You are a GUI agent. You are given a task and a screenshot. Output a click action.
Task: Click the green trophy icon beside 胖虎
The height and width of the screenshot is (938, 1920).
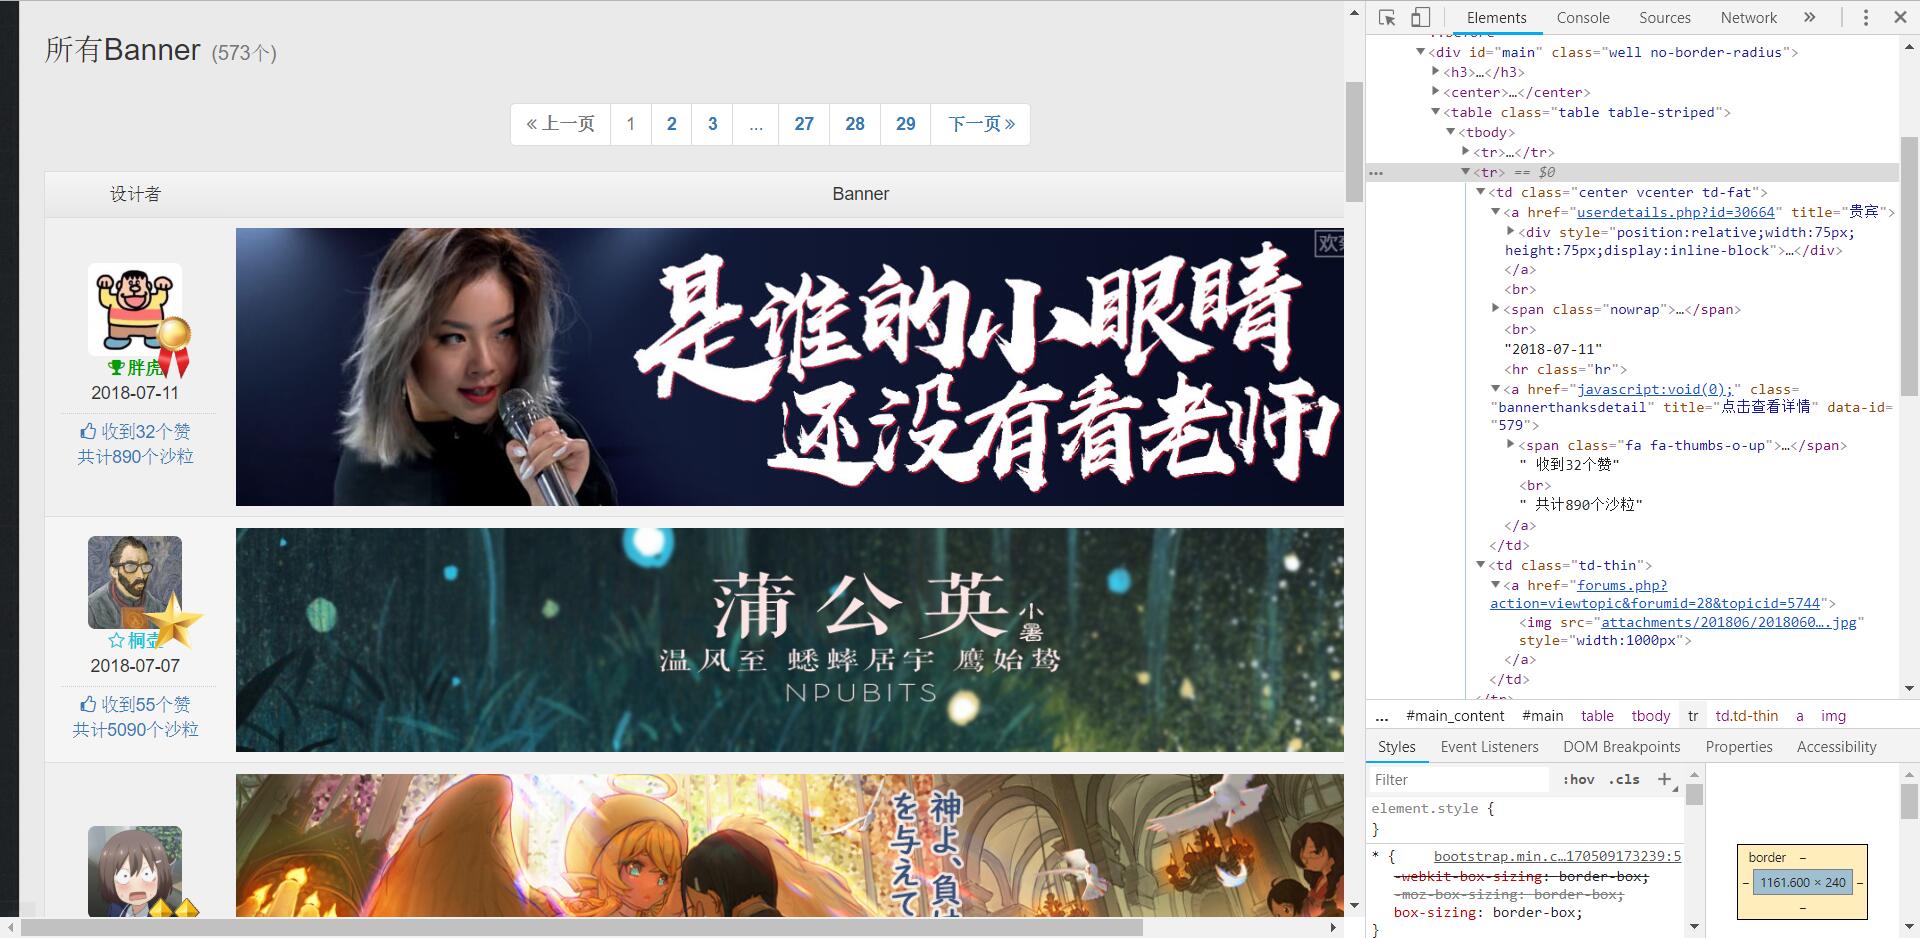coord(116,368)
